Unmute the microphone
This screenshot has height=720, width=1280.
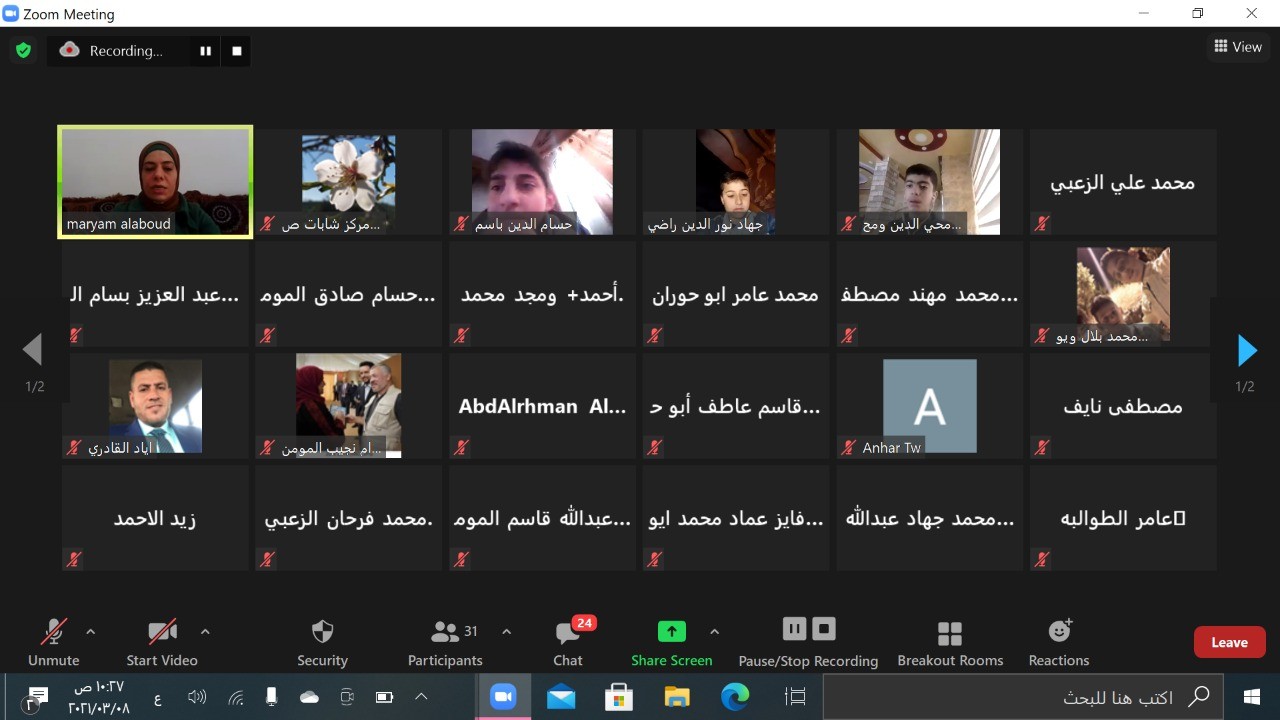point(53,642)
